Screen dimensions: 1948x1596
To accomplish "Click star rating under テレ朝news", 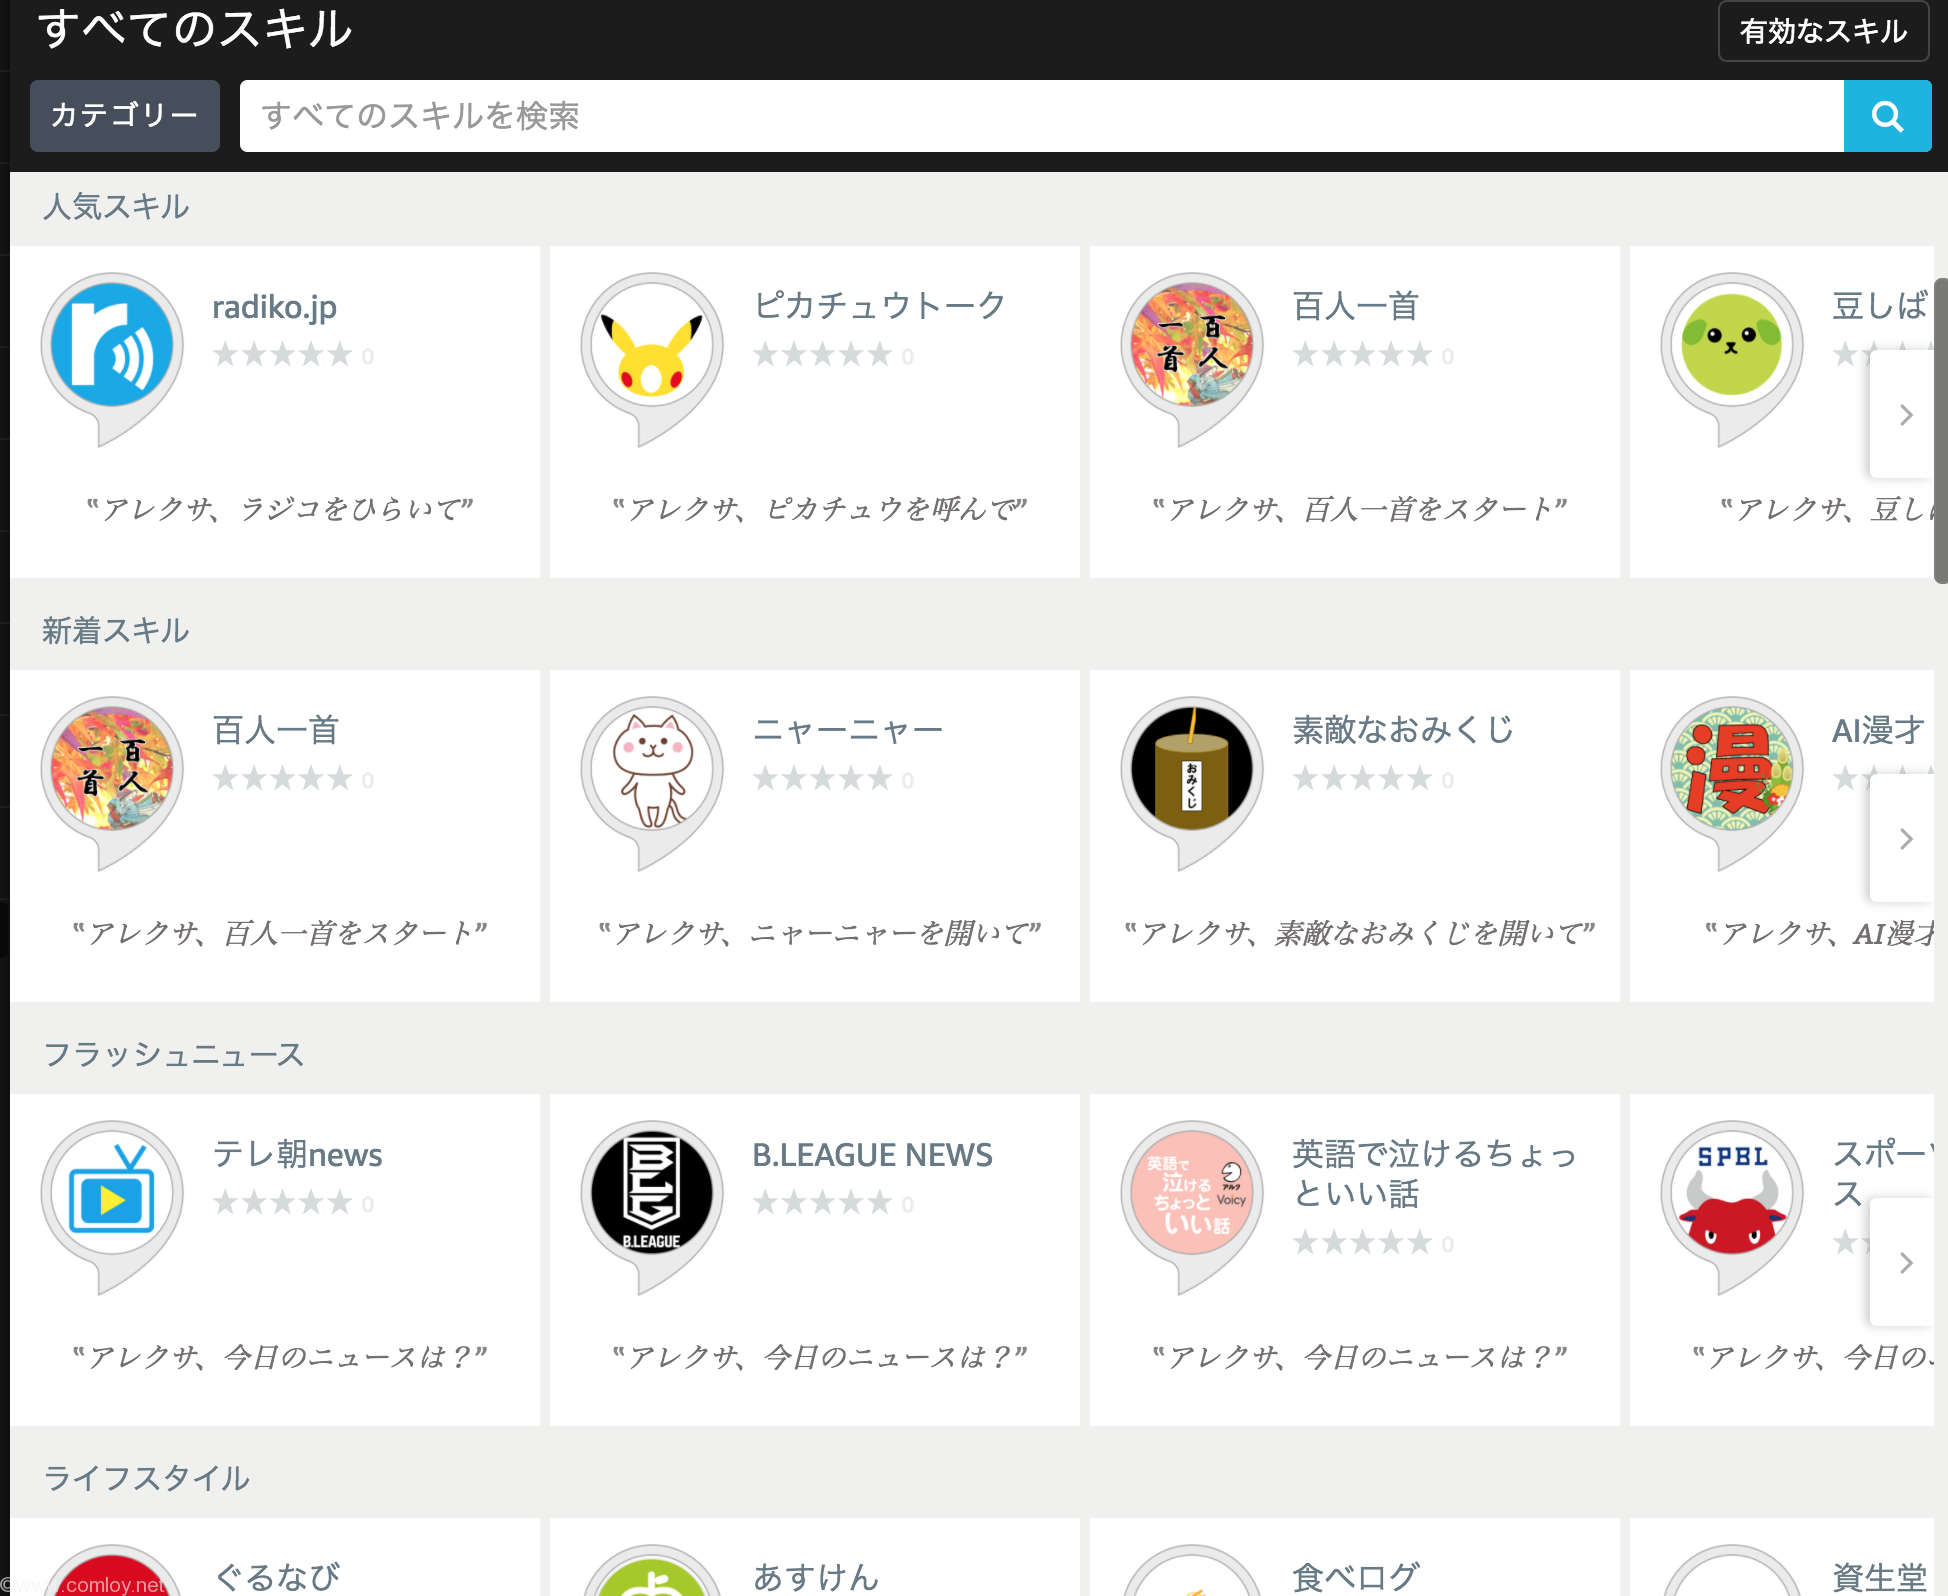I will 283,1203.
